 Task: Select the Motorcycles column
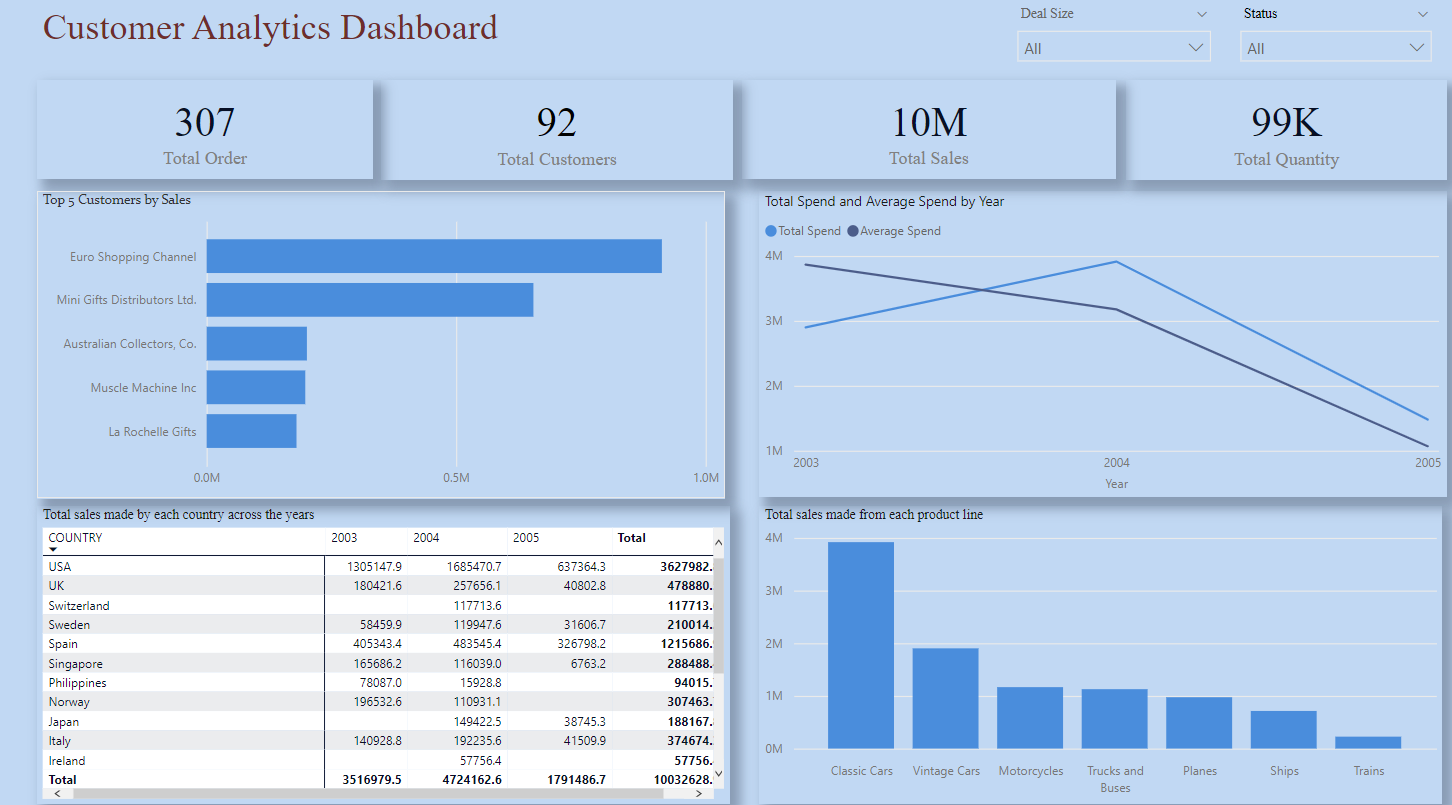[1030, 717]
